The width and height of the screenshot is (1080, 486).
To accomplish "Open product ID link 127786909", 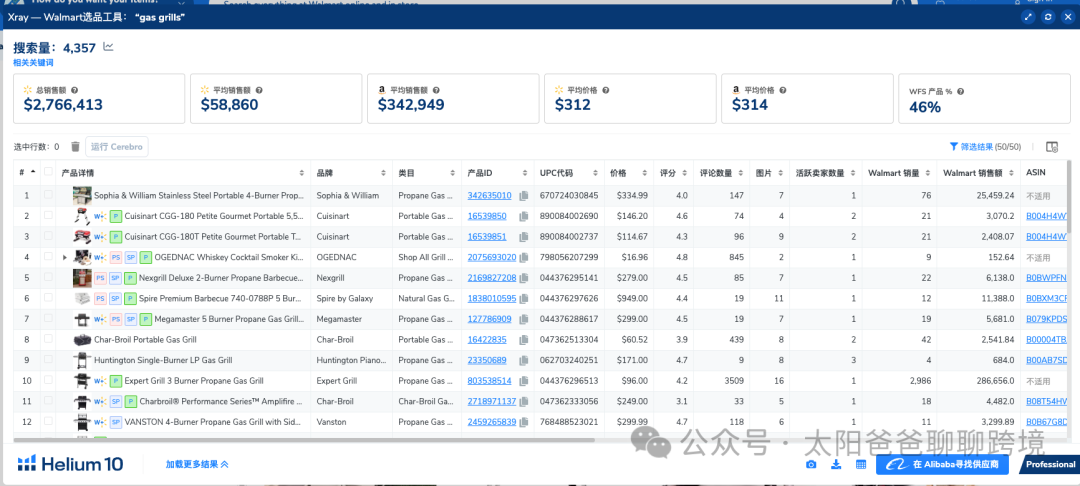I will [x=489, y=319].
